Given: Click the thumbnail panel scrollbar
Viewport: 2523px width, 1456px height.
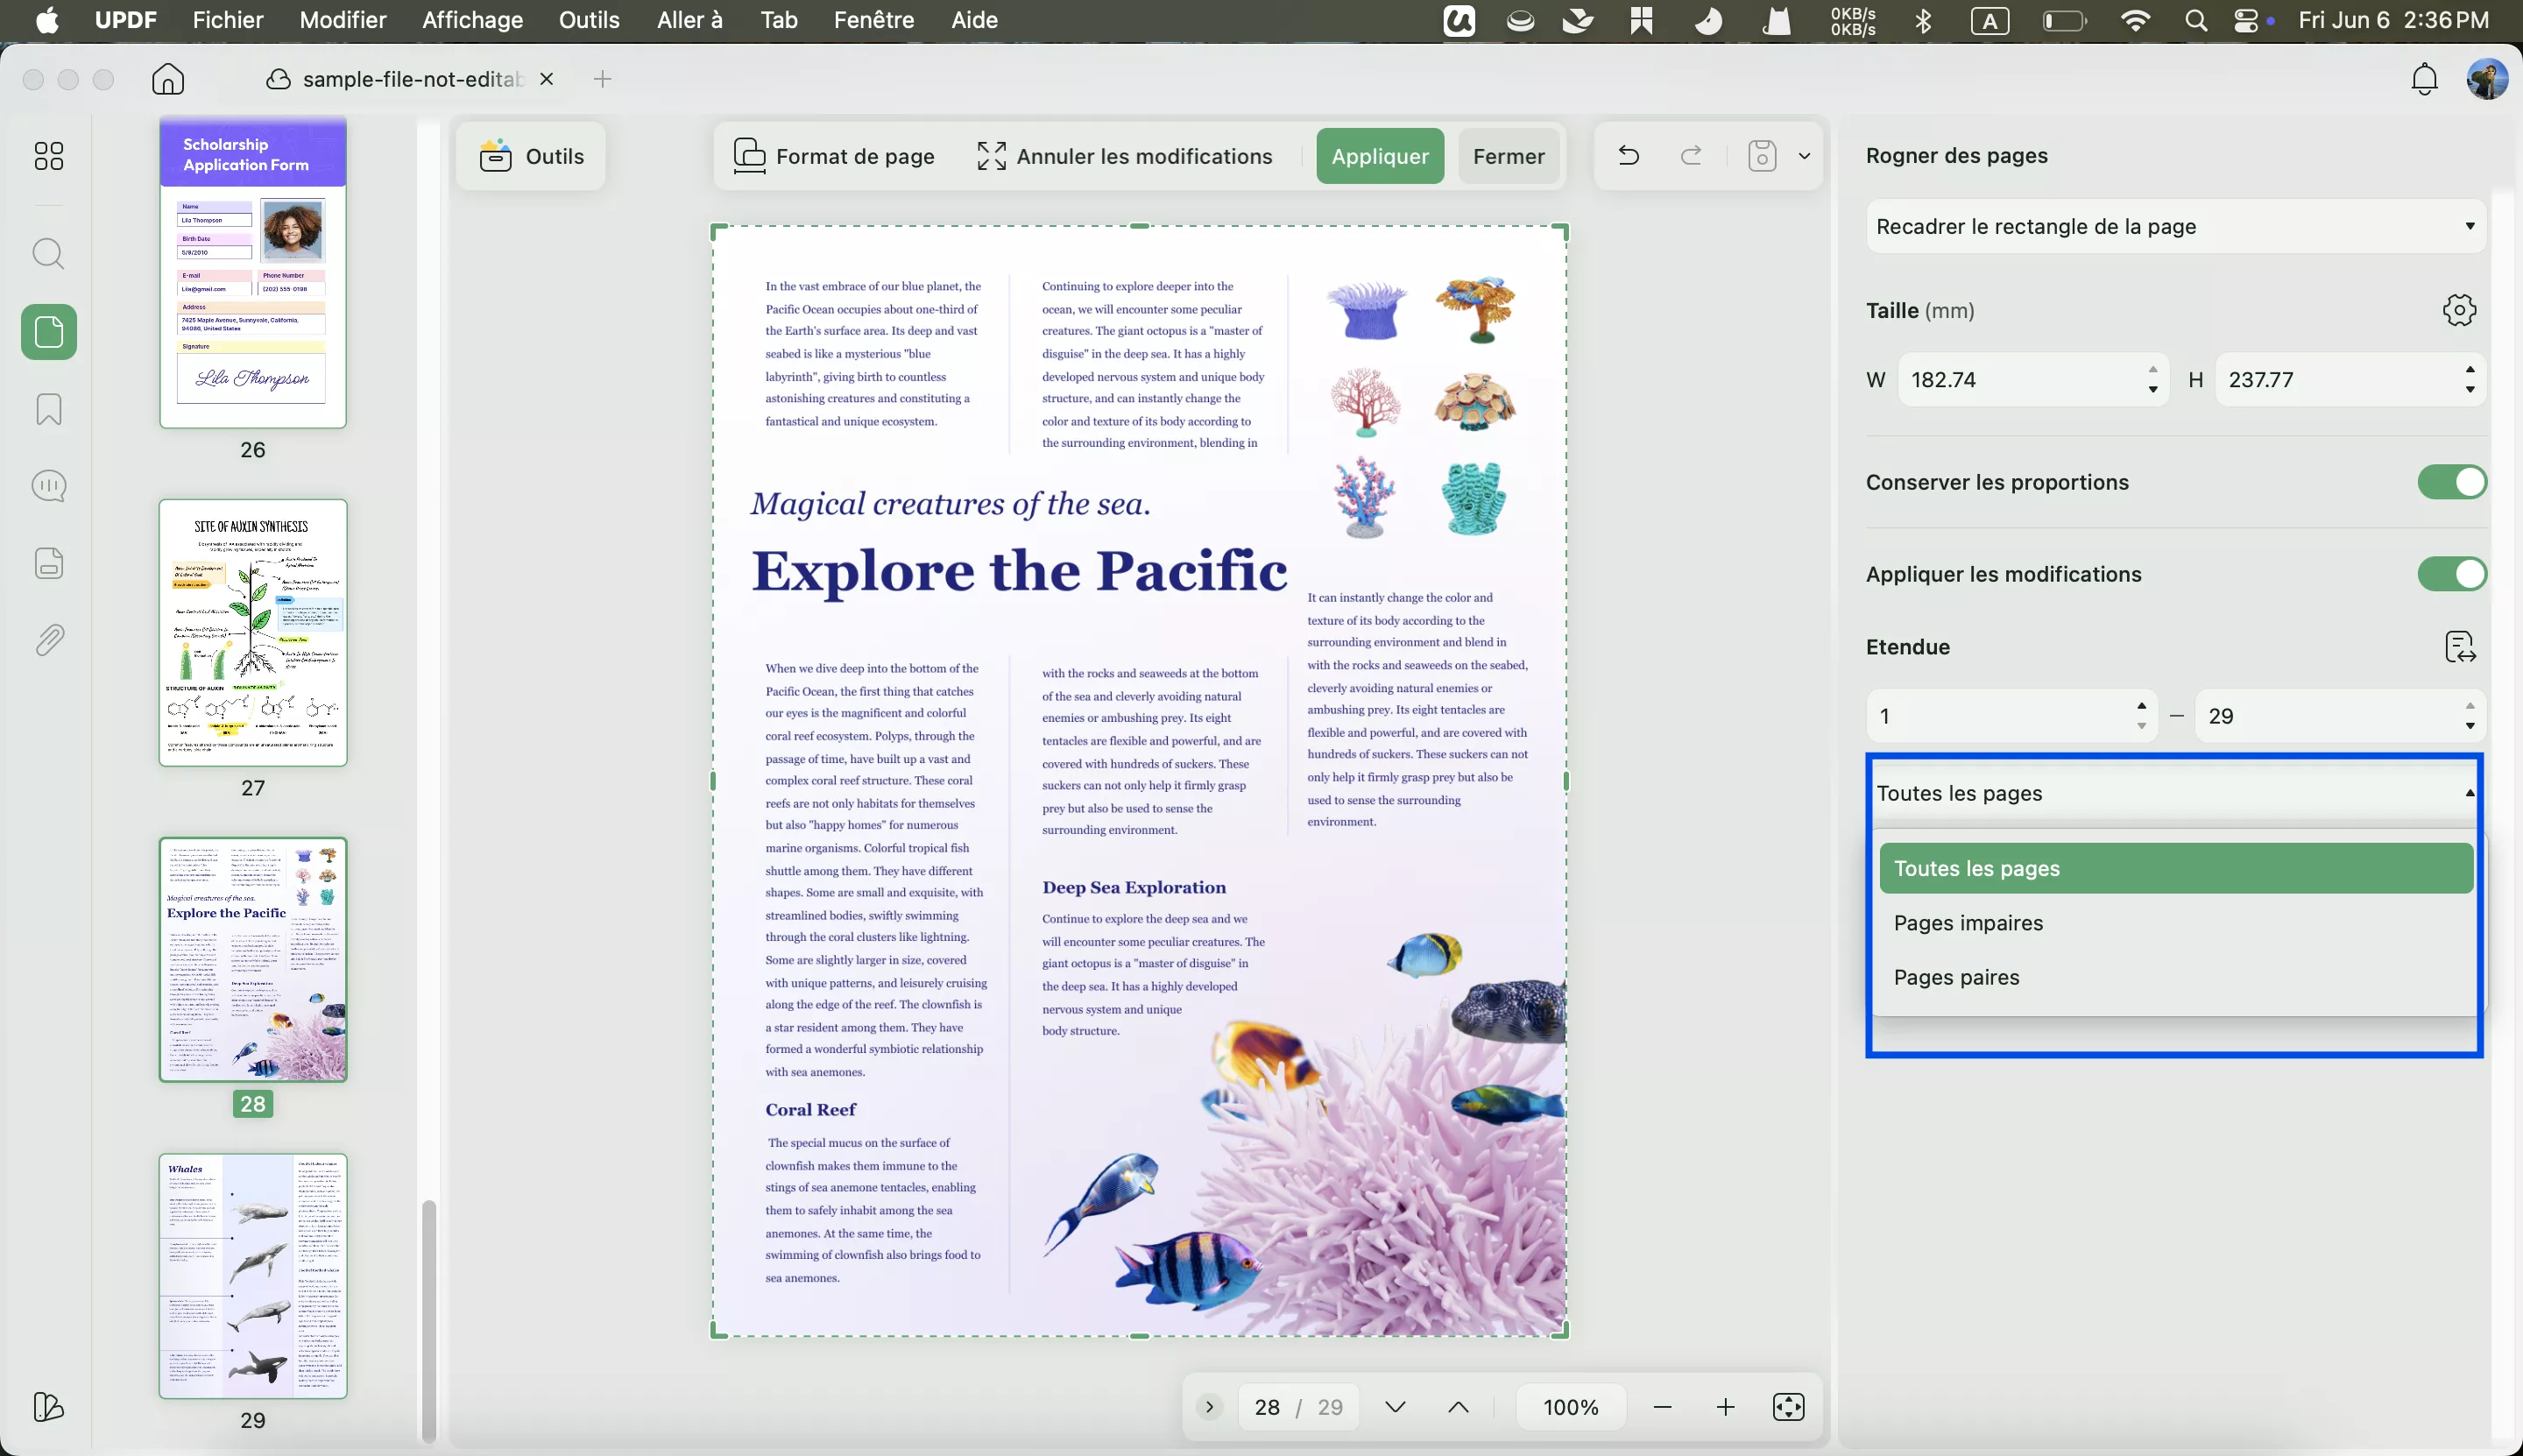Looking at the screenshot, I should pyautogui.click(x=429, y=1320).
